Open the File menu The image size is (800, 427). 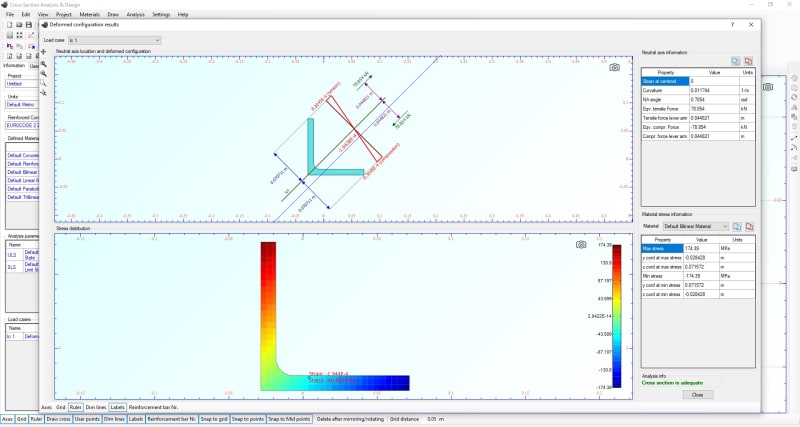(x=10, y=14)
